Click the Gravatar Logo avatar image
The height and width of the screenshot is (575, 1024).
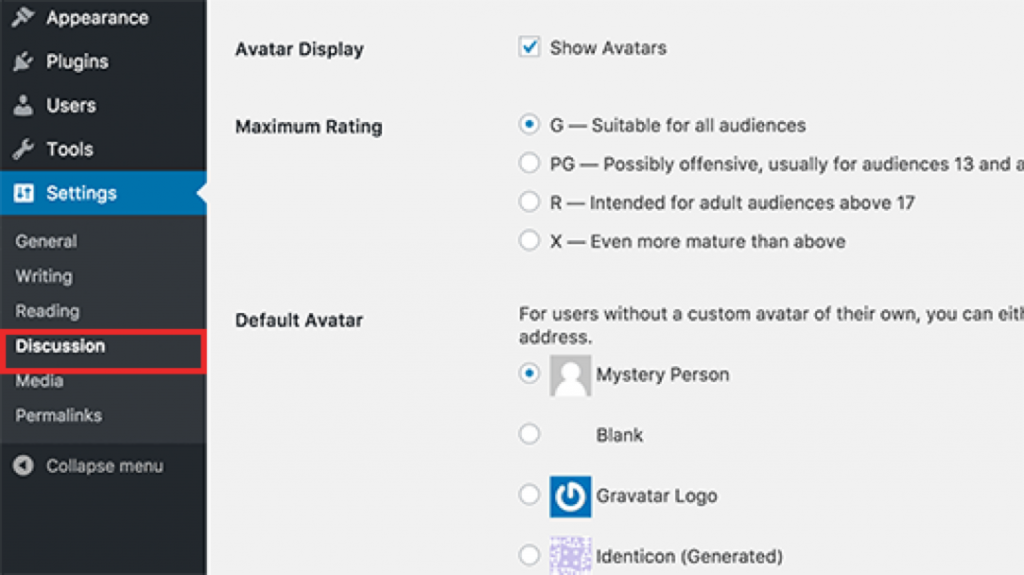tap(570, 497)
